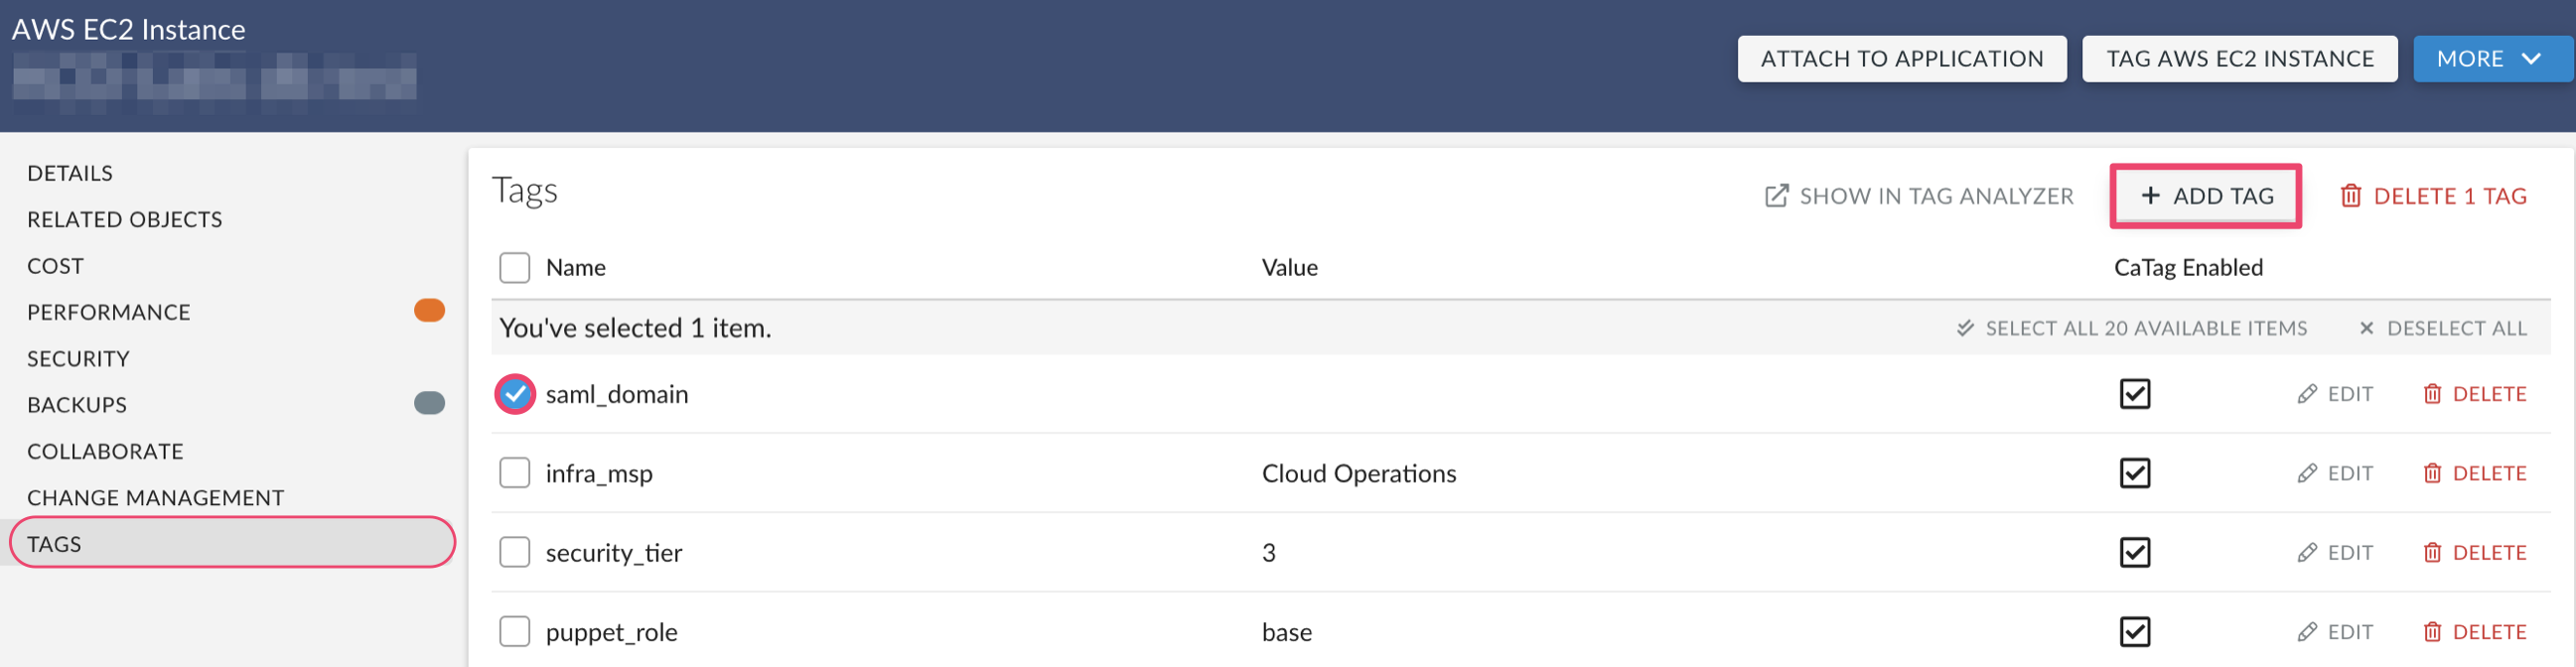The height and width of the screenshot is (667, 2576).
Task: Switch to the Performance section
Action: [x=108, y=312]
